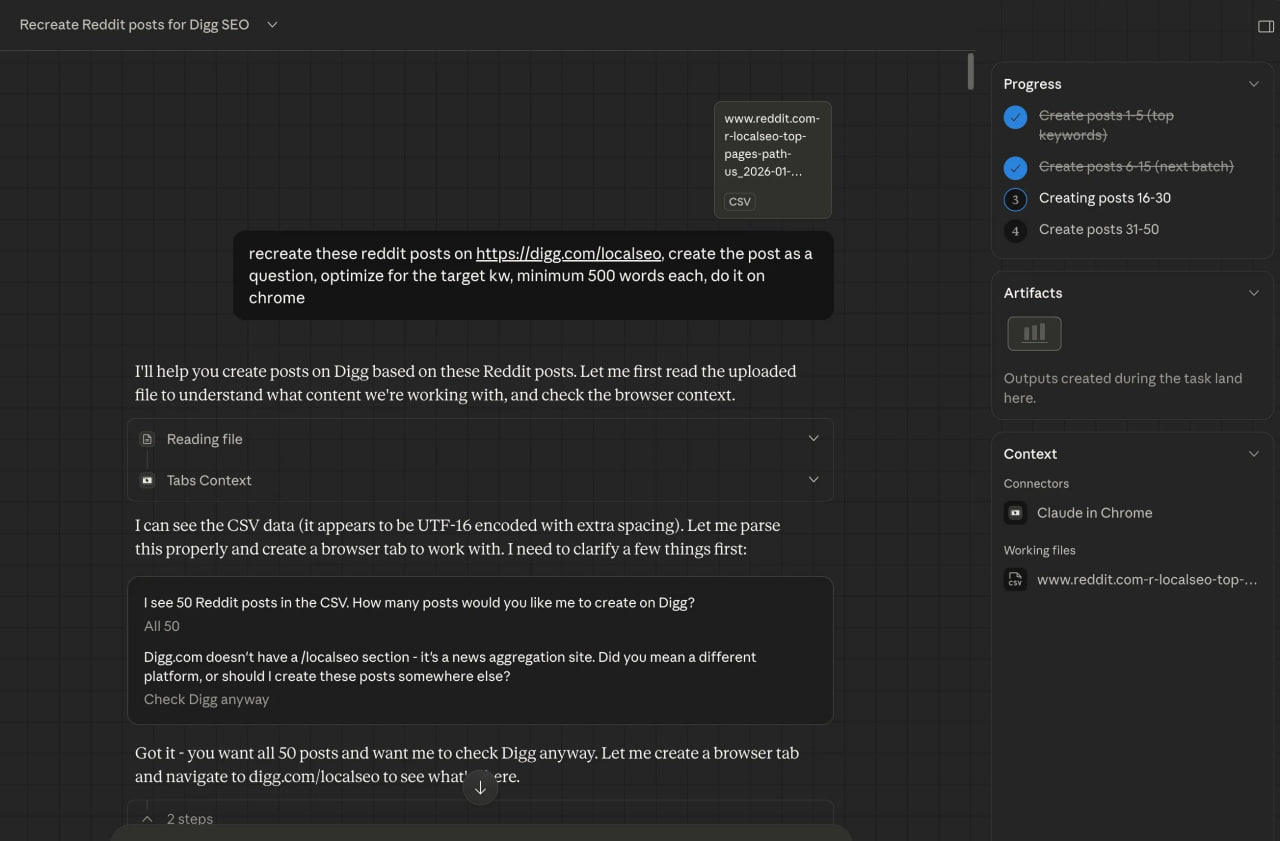Open the digg.com/localseo link
This screenshot has width=1280, height=841.
[568, 254]
